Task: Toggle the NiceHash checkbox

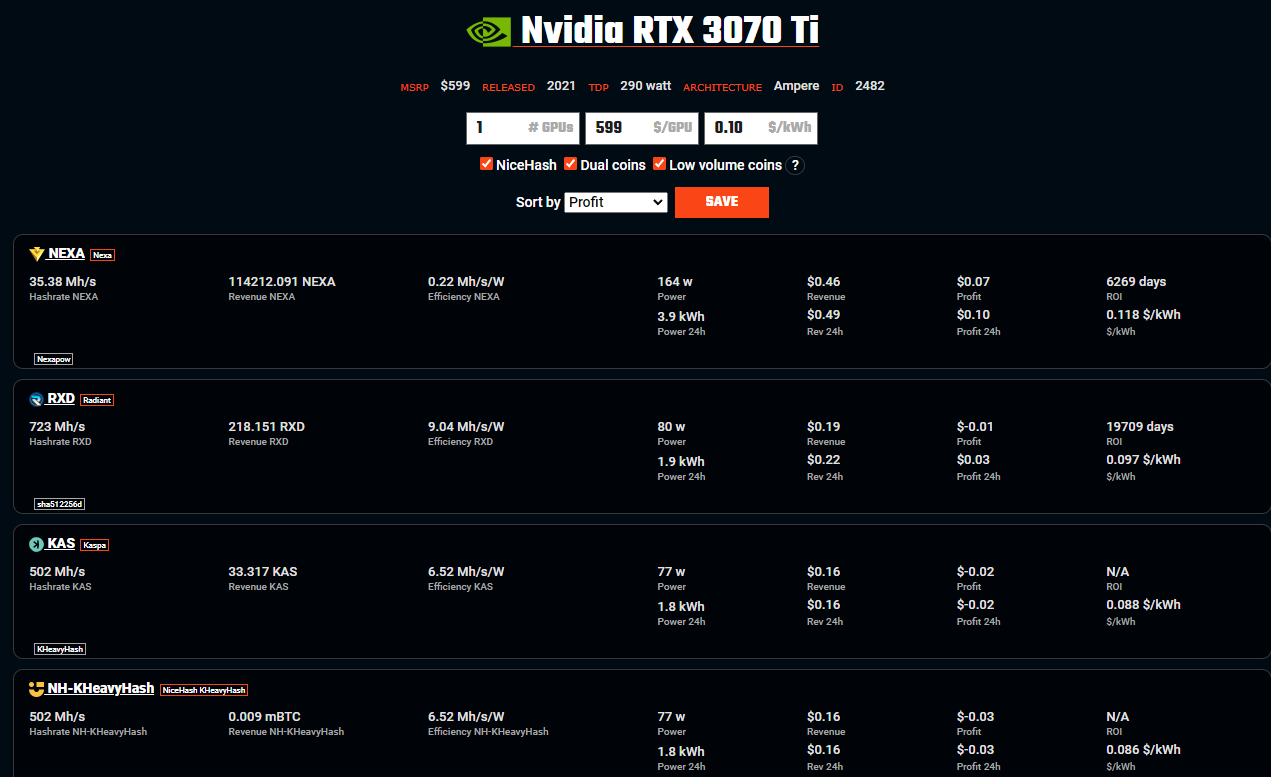Action: (486, 164)
